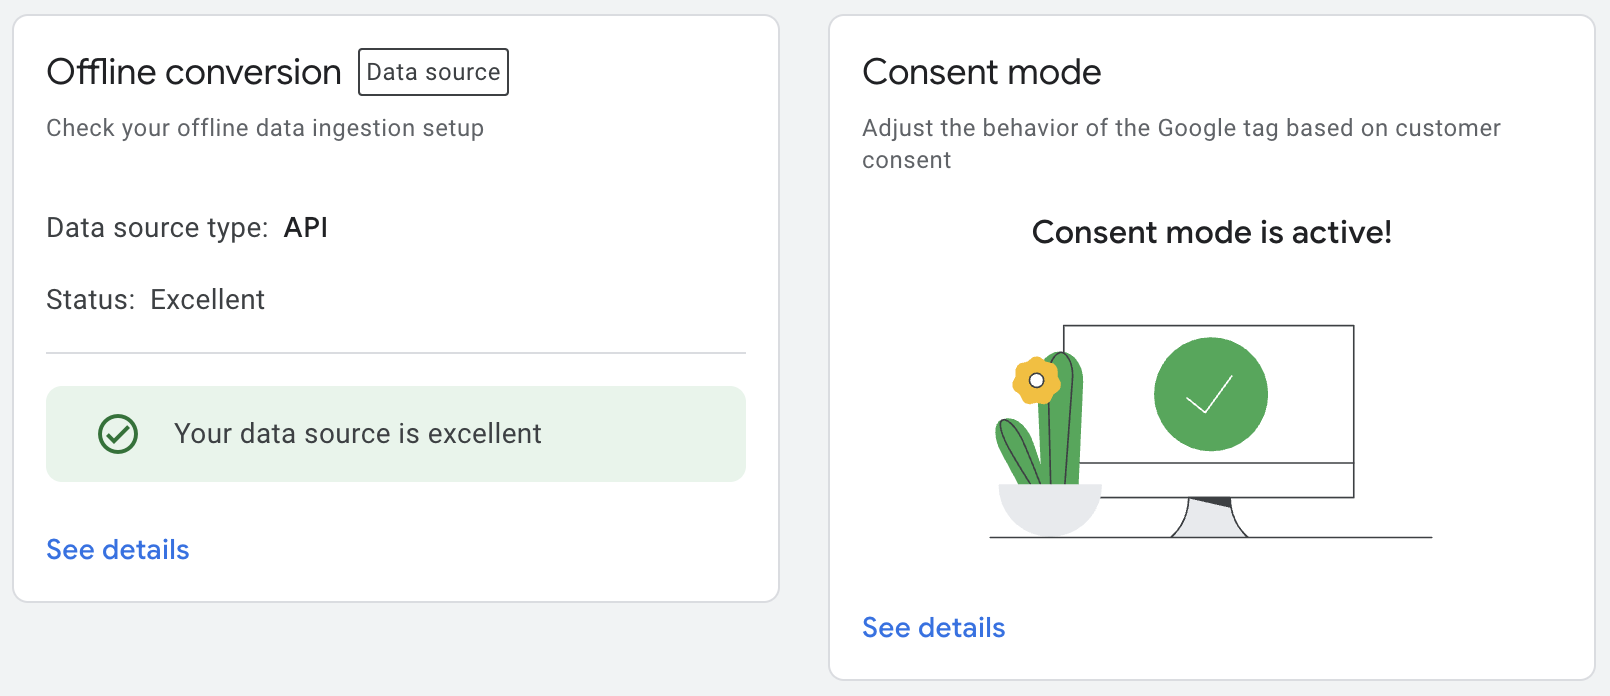Open See details under Offline conversion
The image size is (1610, 696).
tap(118, 550)
